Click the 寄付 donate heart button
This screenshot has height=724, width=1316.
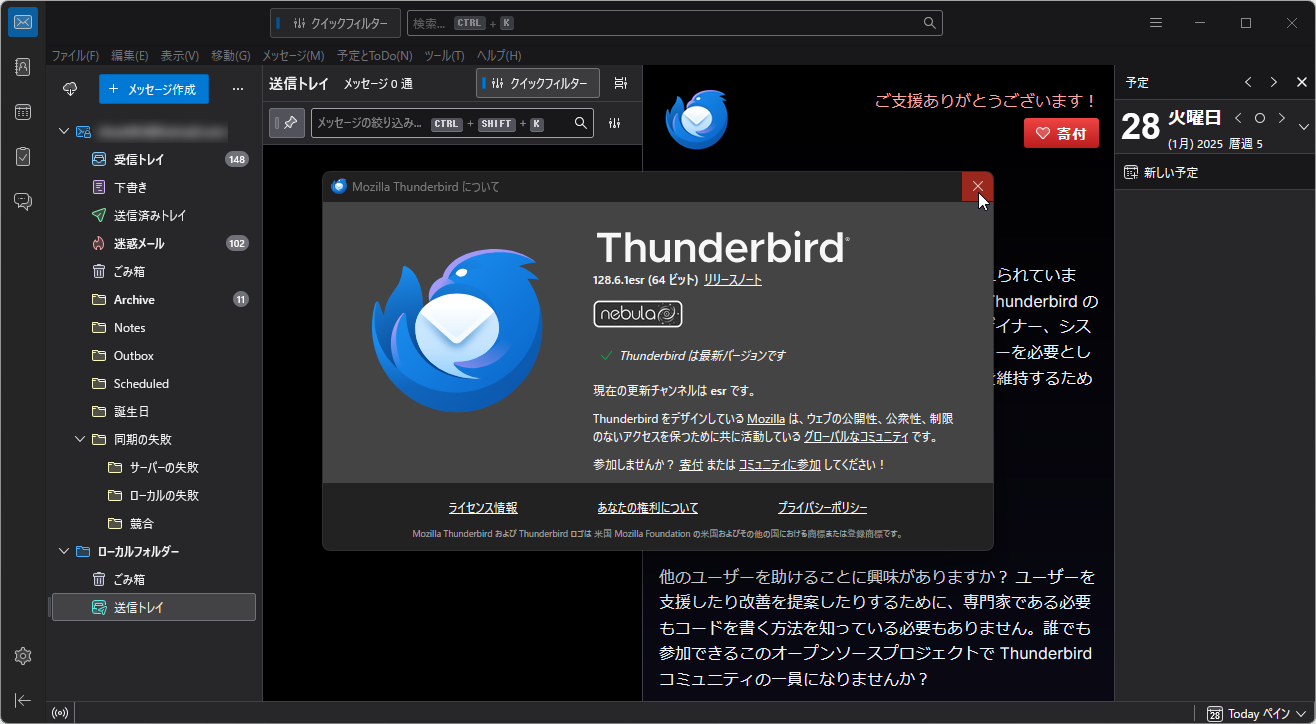point(1060,132)
